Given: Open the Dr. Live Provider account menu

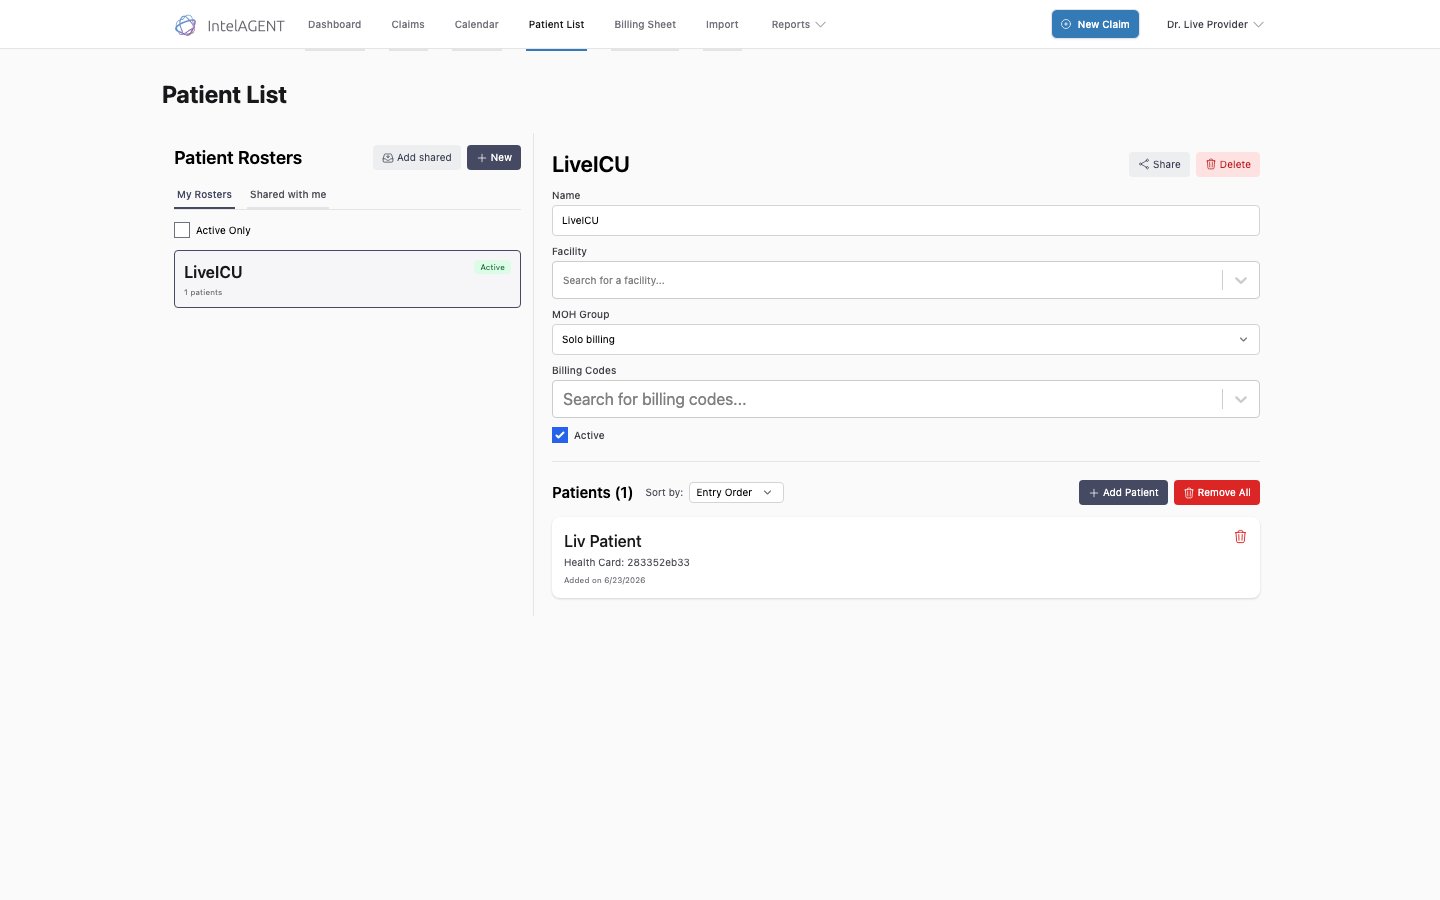Looking at the screenshot, I should tap(1215, 24).
